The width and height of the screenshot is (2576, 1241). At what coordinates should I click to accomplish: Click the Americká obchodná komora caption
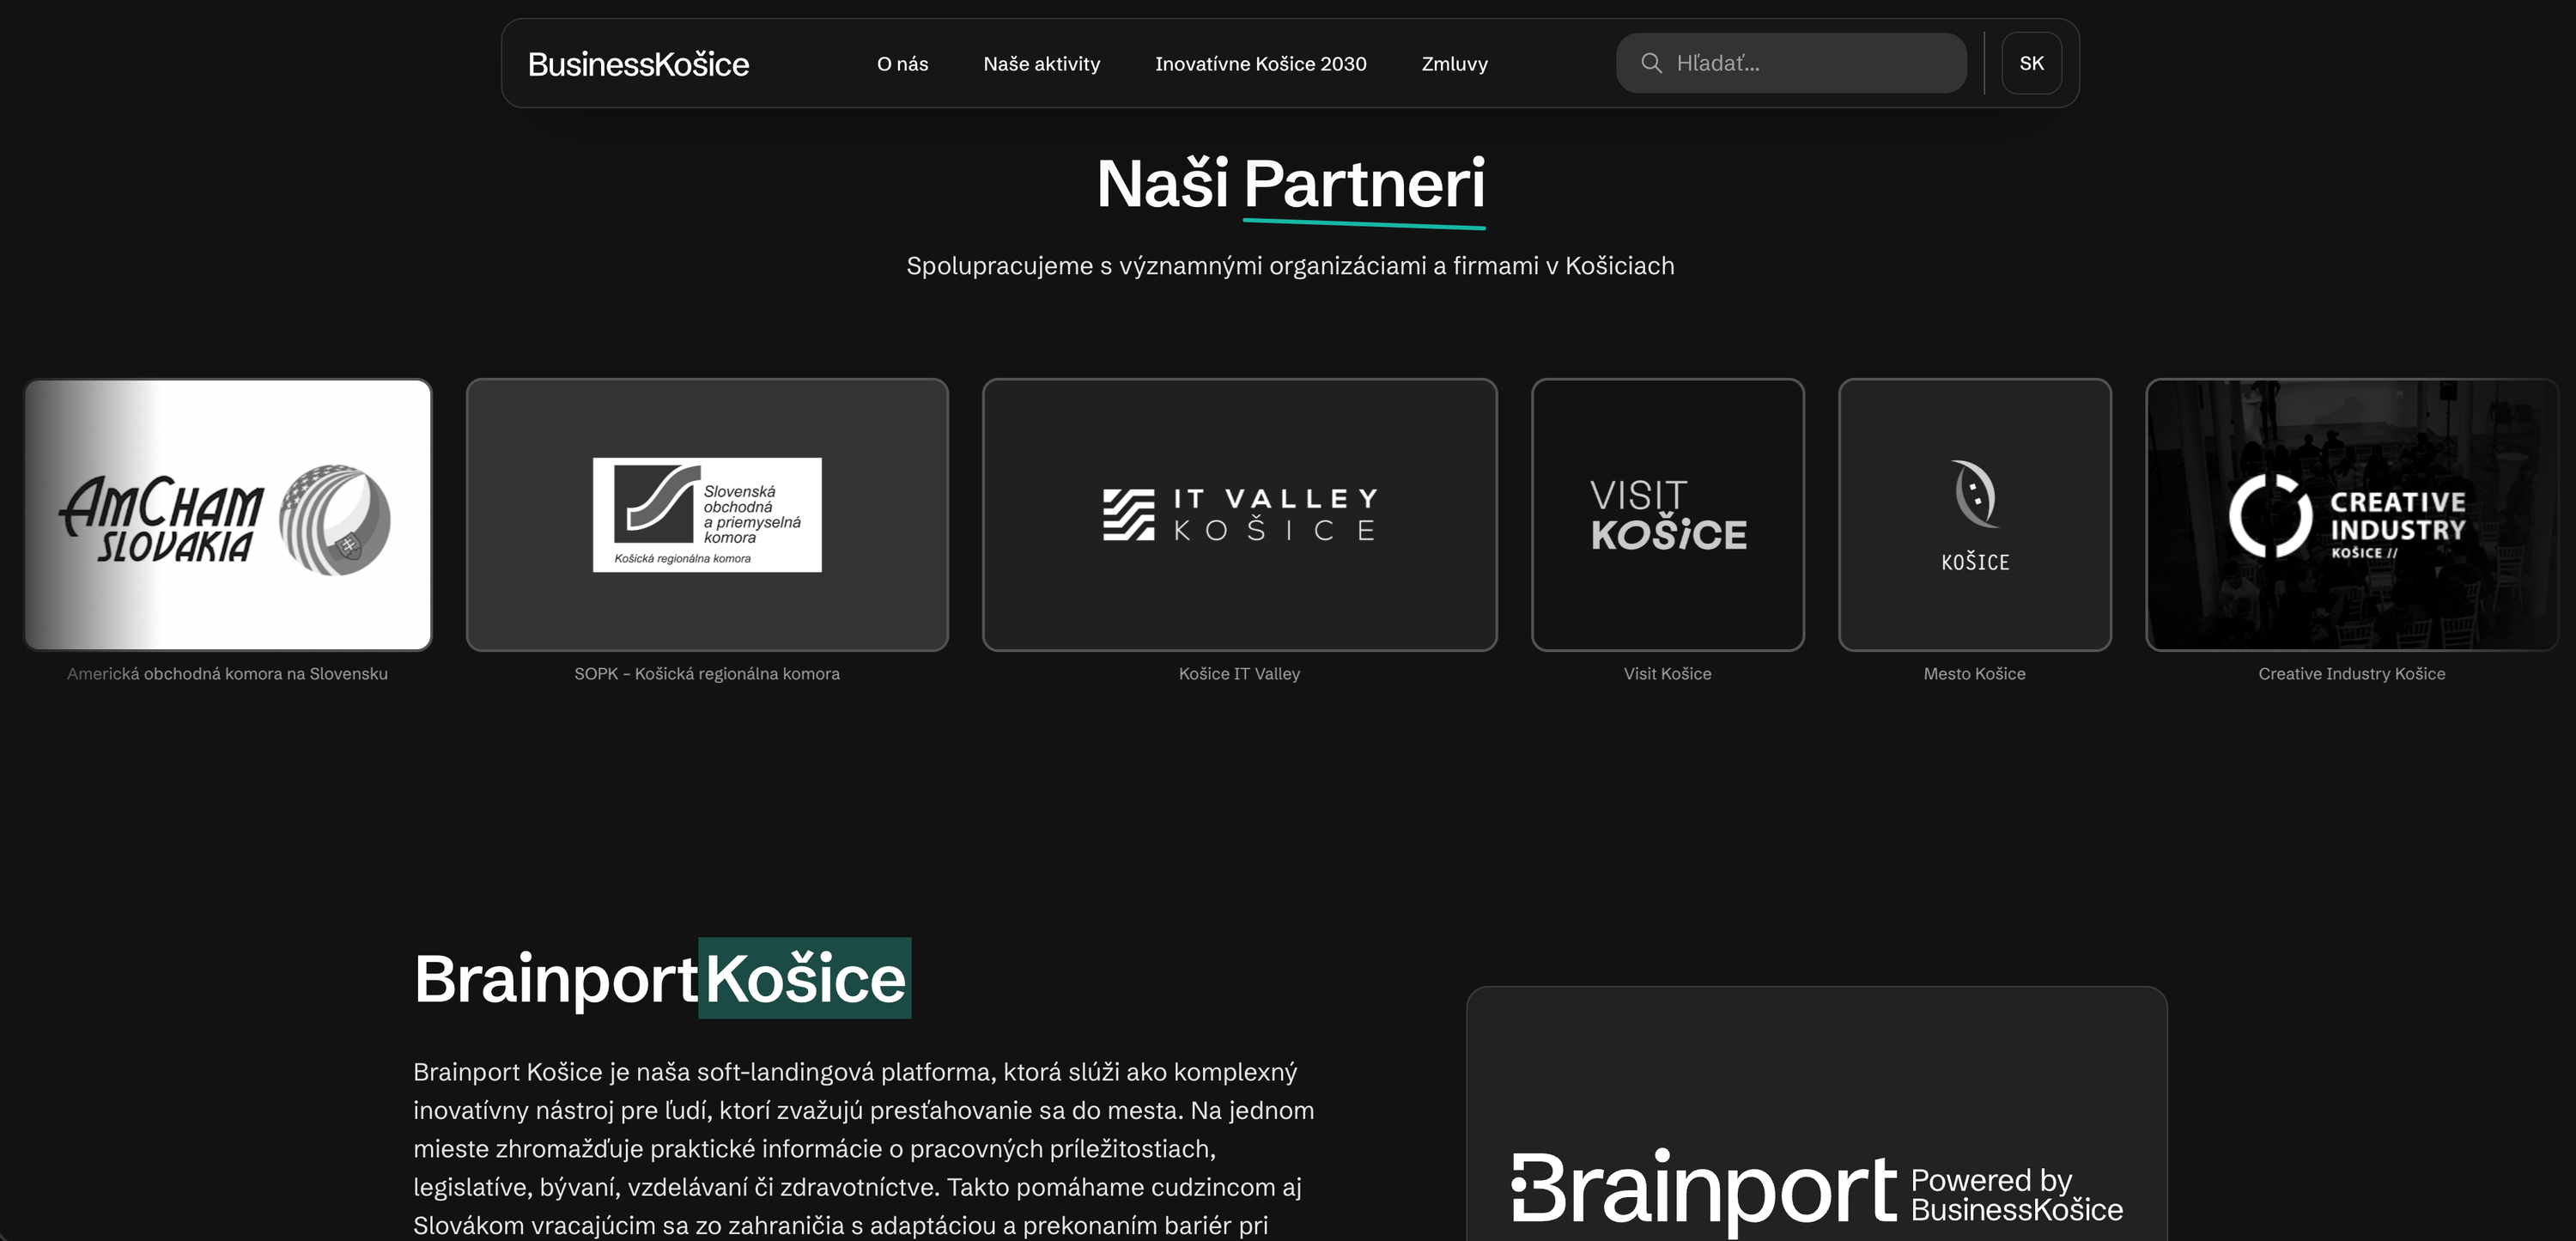point(227,674)
